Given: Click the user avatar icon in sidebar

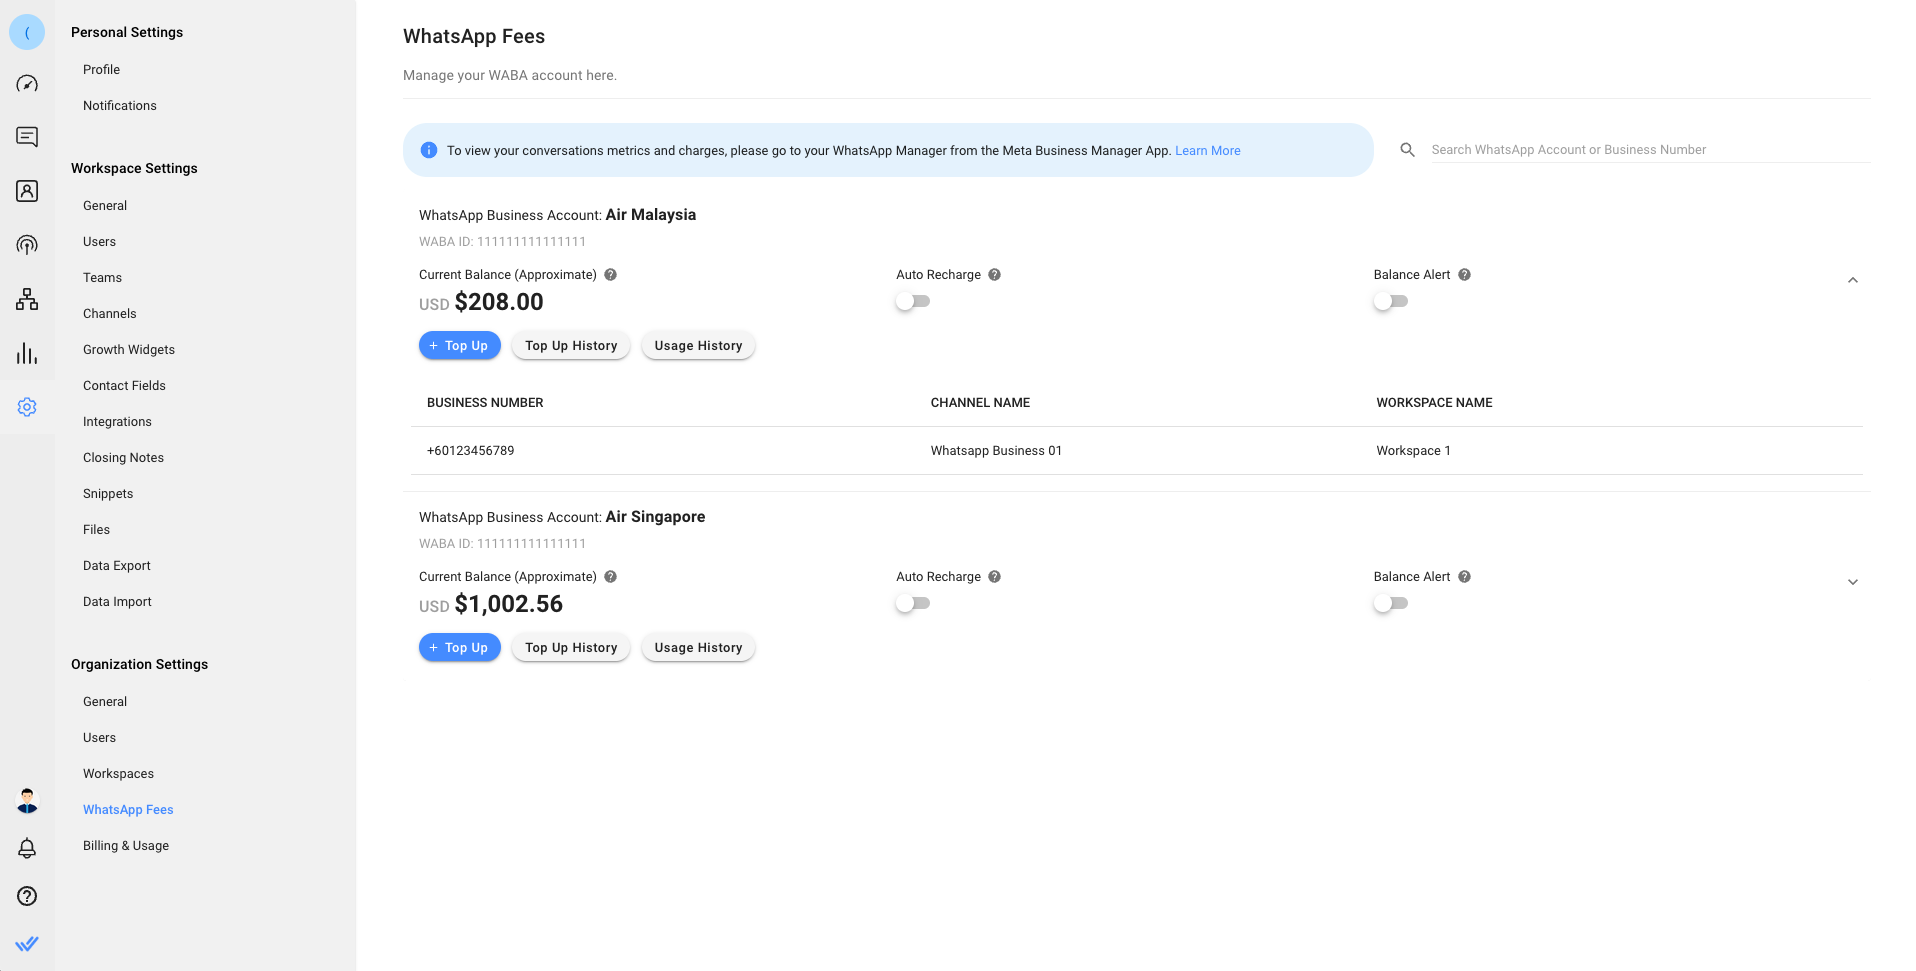Looking at the screenshot, I should 27,801.
